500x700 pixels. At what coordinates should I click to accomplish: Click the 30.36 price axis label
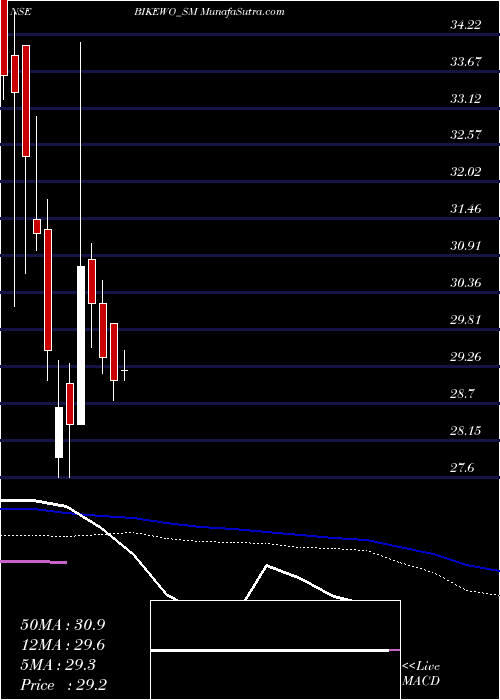click(465, 283)
